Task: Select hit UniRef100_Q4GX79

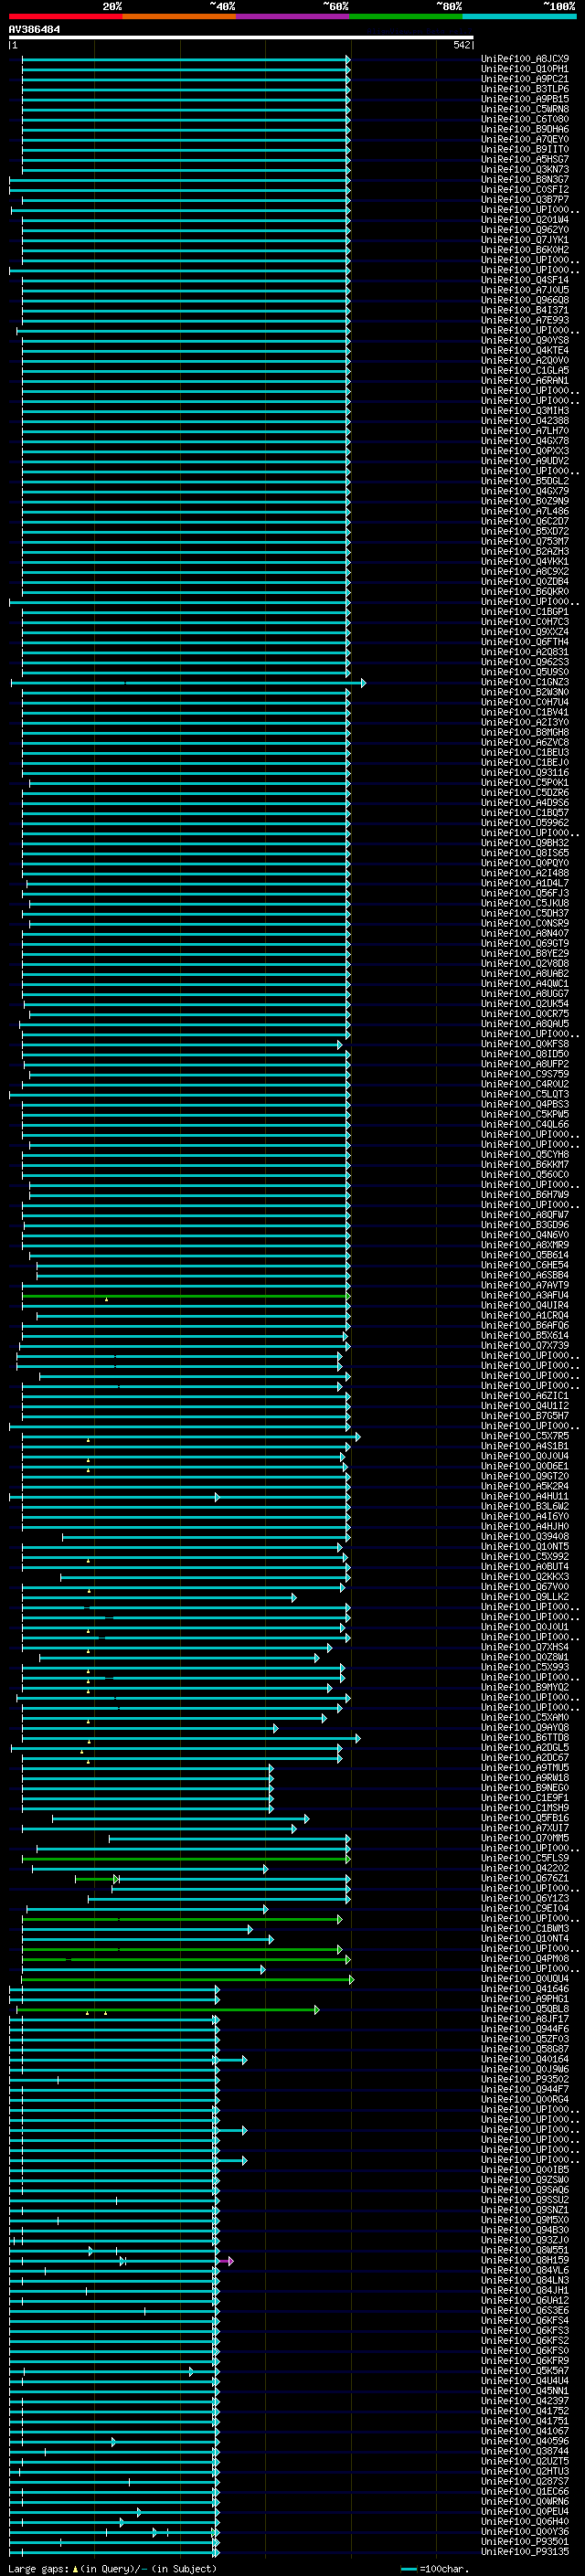Action: [525, 491]
